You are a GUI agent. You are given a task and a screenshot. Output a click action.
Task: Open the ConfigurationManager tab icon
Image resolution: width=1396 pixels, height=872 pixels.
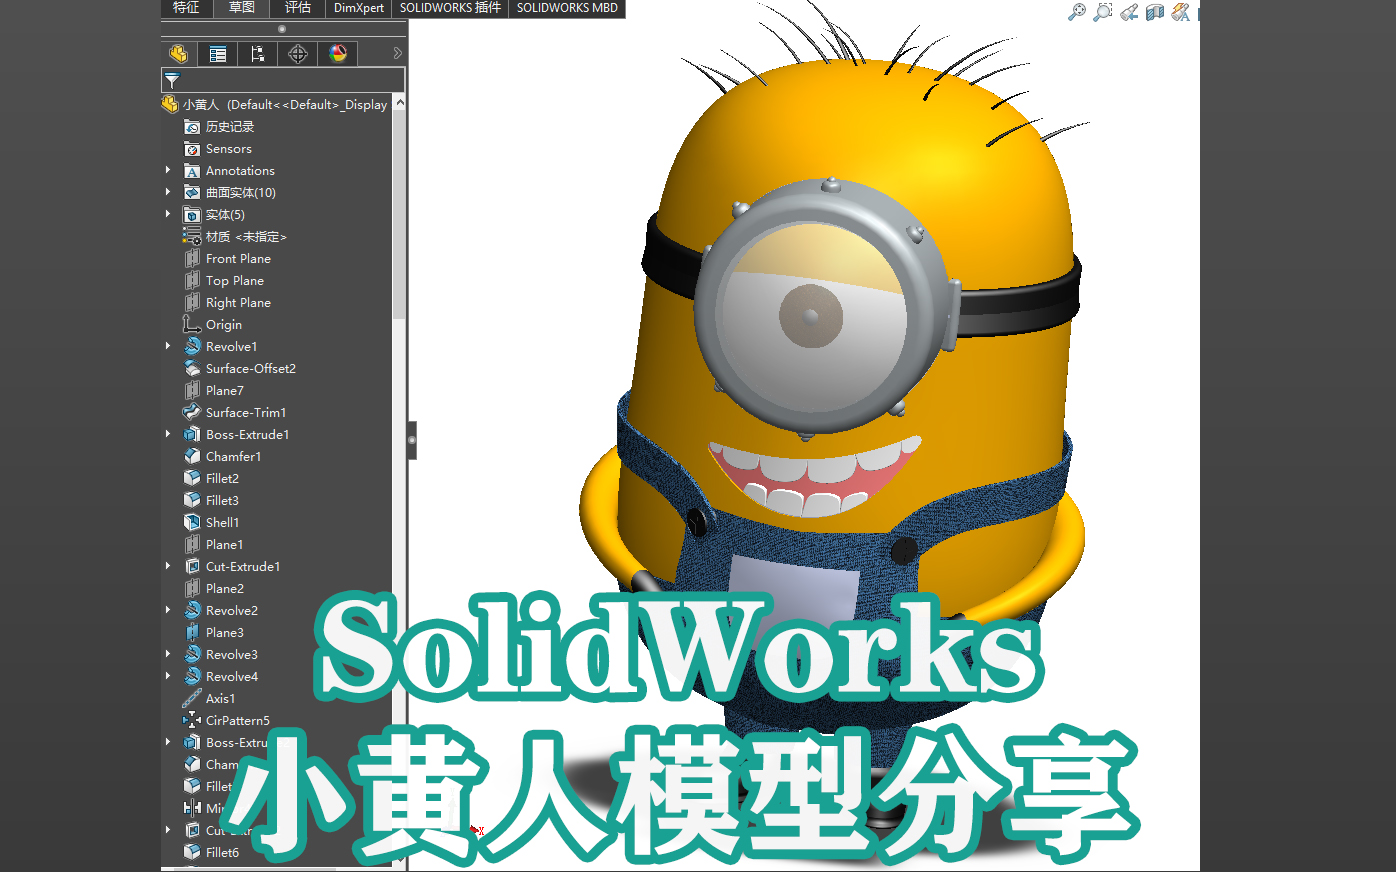[x=258, y=54]
